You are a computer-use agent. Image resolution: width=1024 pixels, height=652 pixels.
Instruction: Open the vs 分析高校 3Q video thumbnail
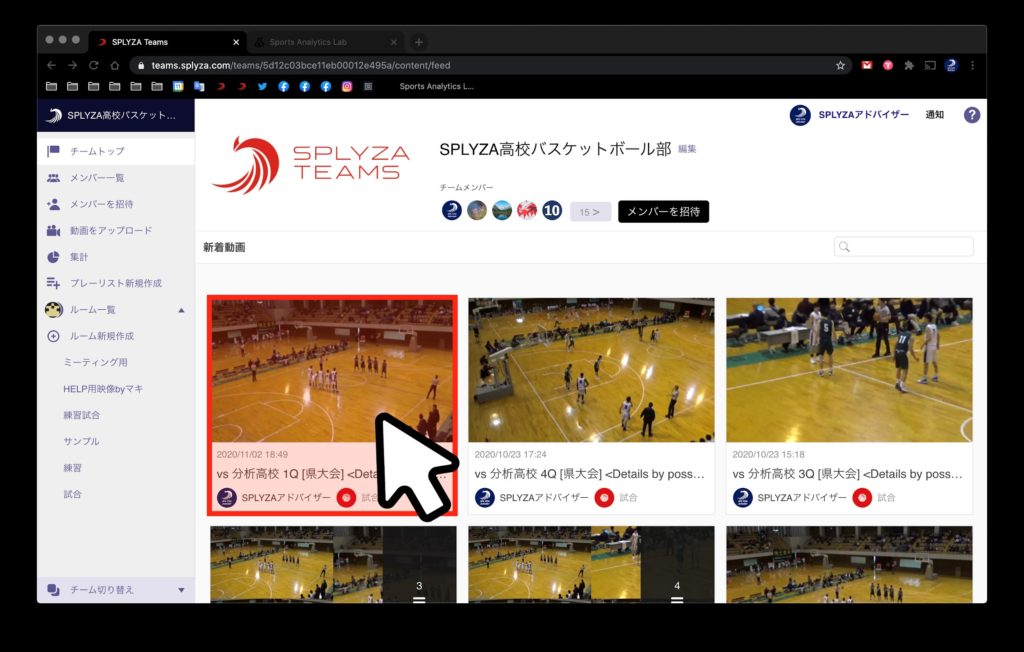849,370
